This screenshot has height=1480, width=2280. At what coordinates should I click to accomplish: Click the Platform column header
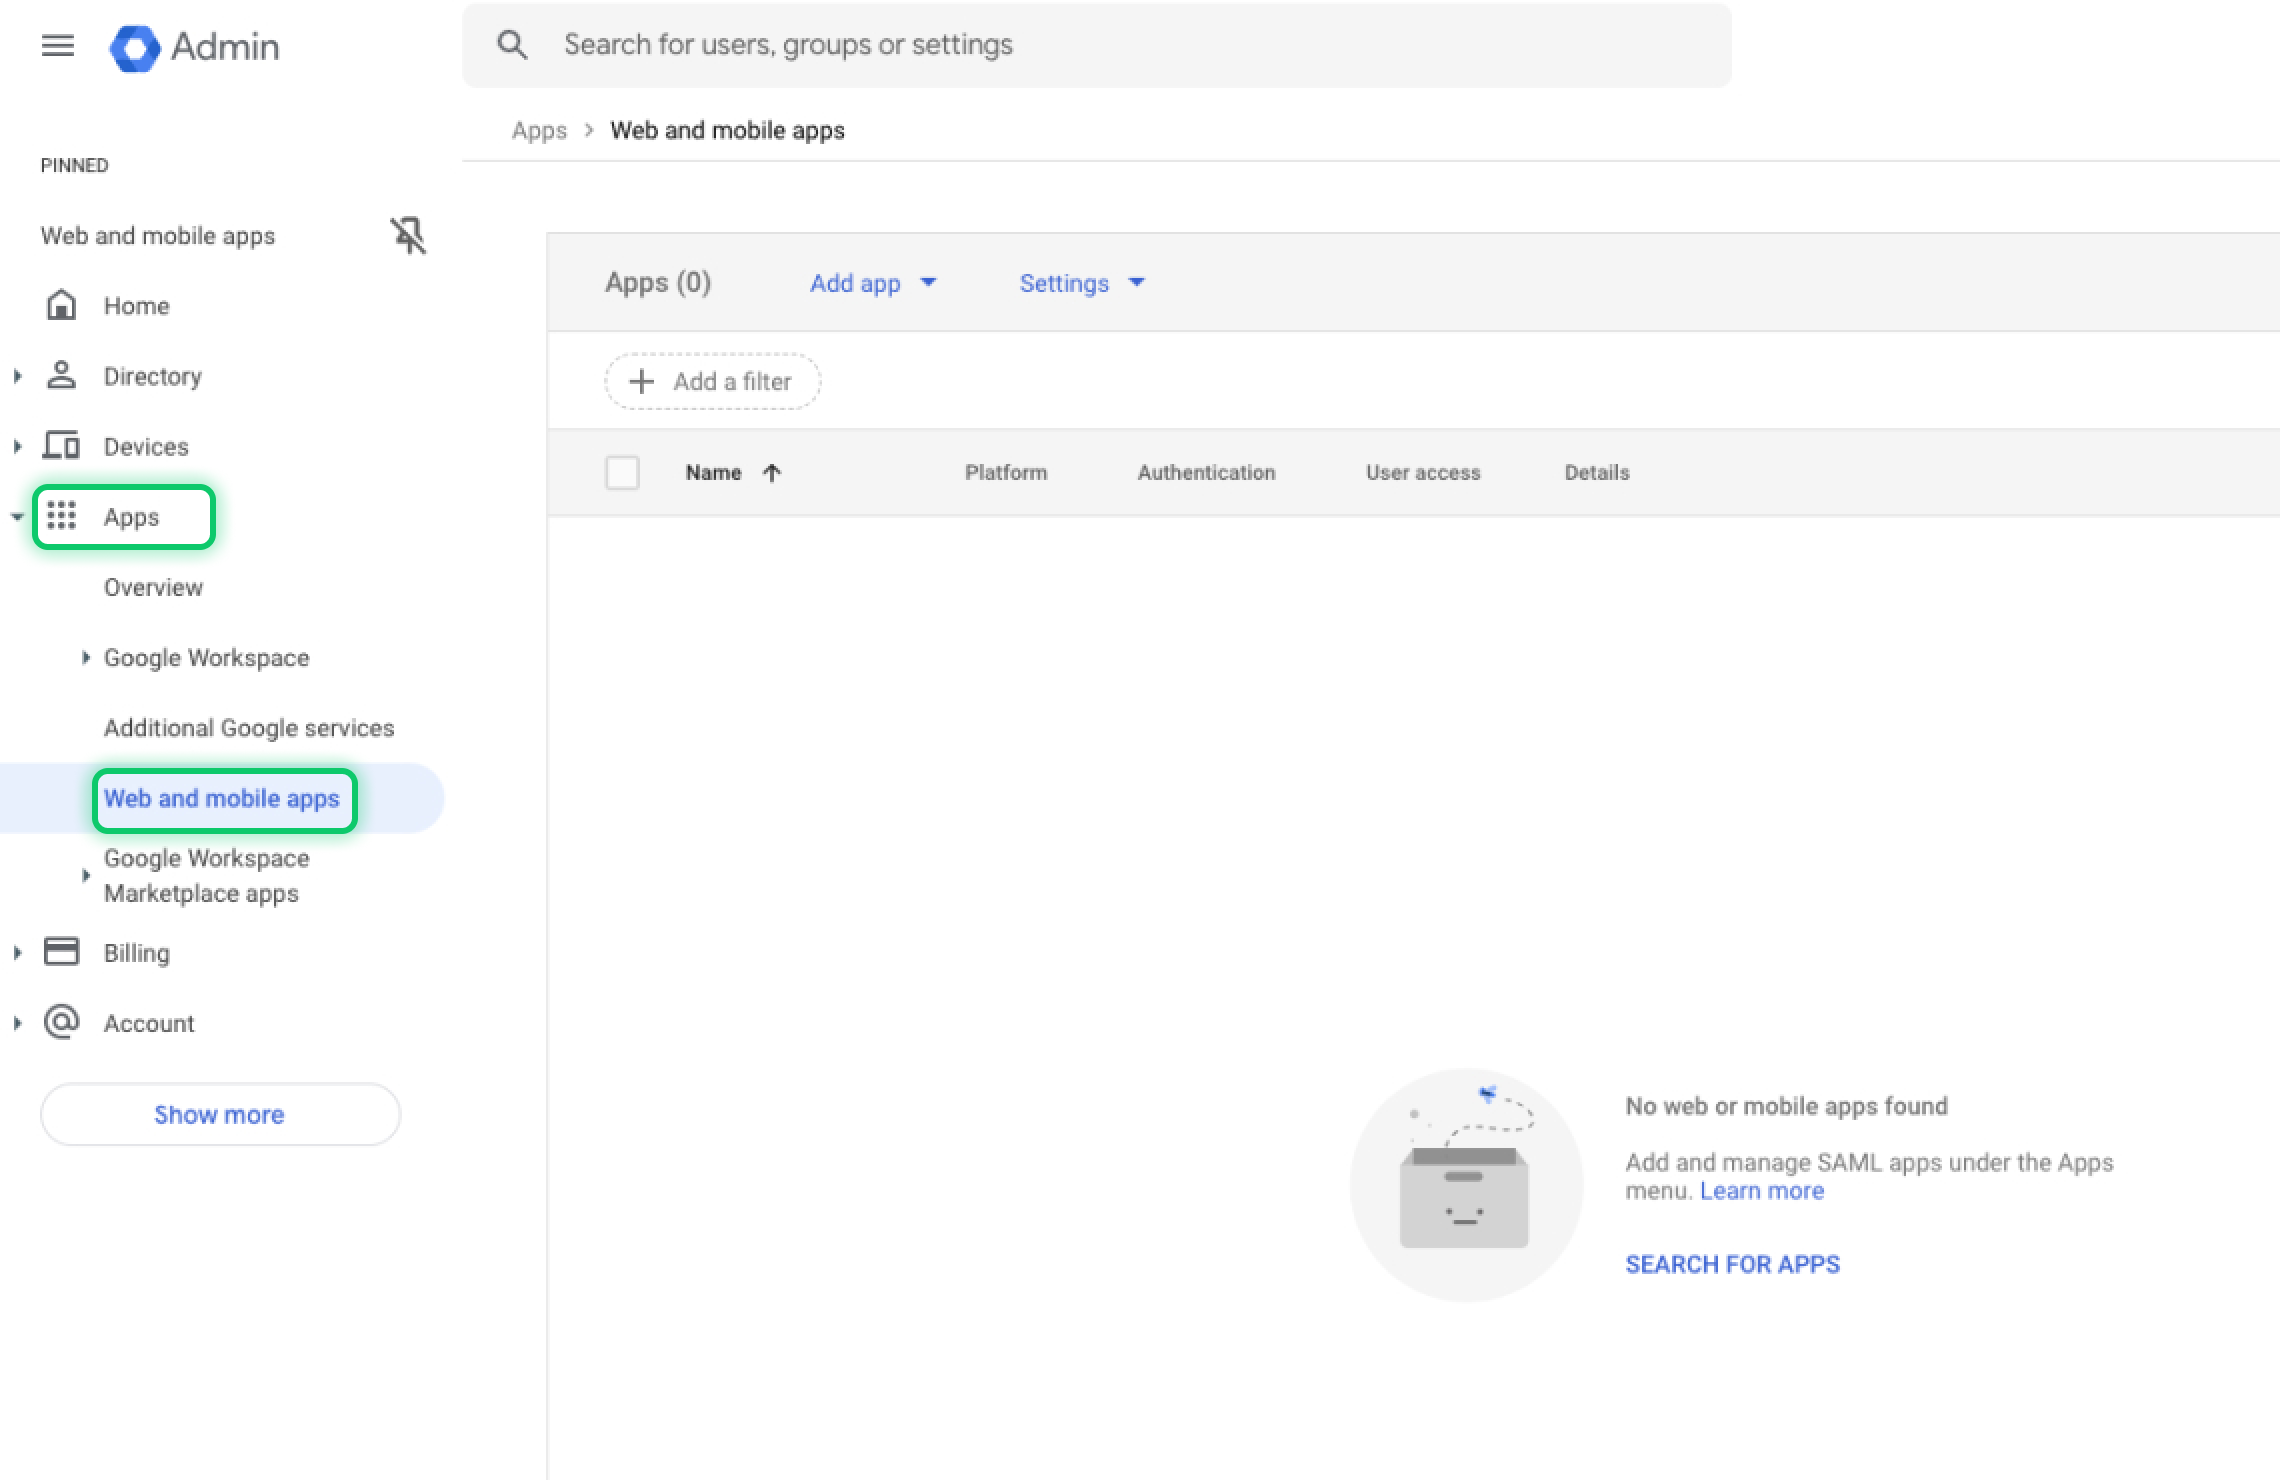(x=1006, y=473)
